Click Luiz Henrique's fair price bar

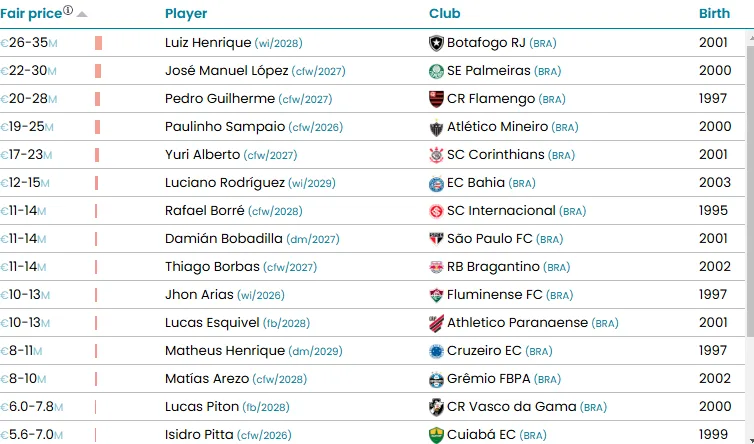point(98,43)
